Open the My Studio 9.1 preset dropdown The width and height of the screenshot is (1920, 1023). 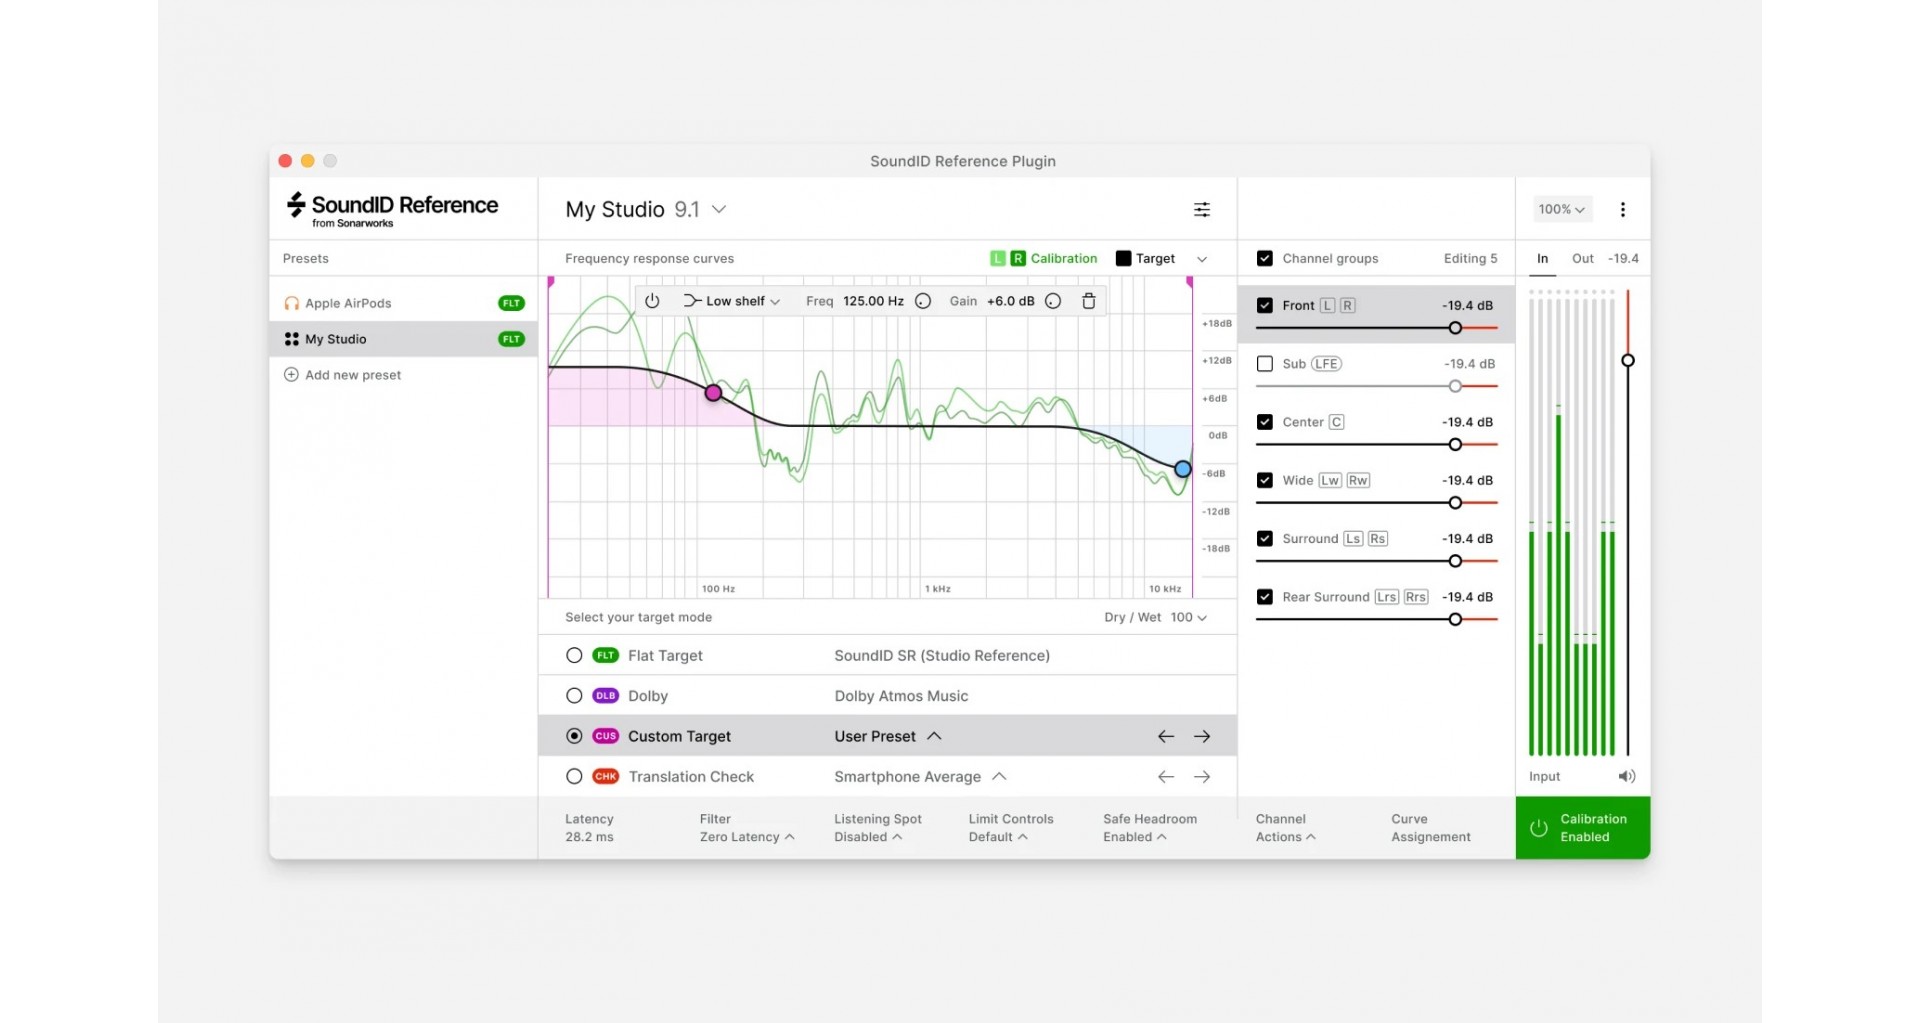pos(646,209)
